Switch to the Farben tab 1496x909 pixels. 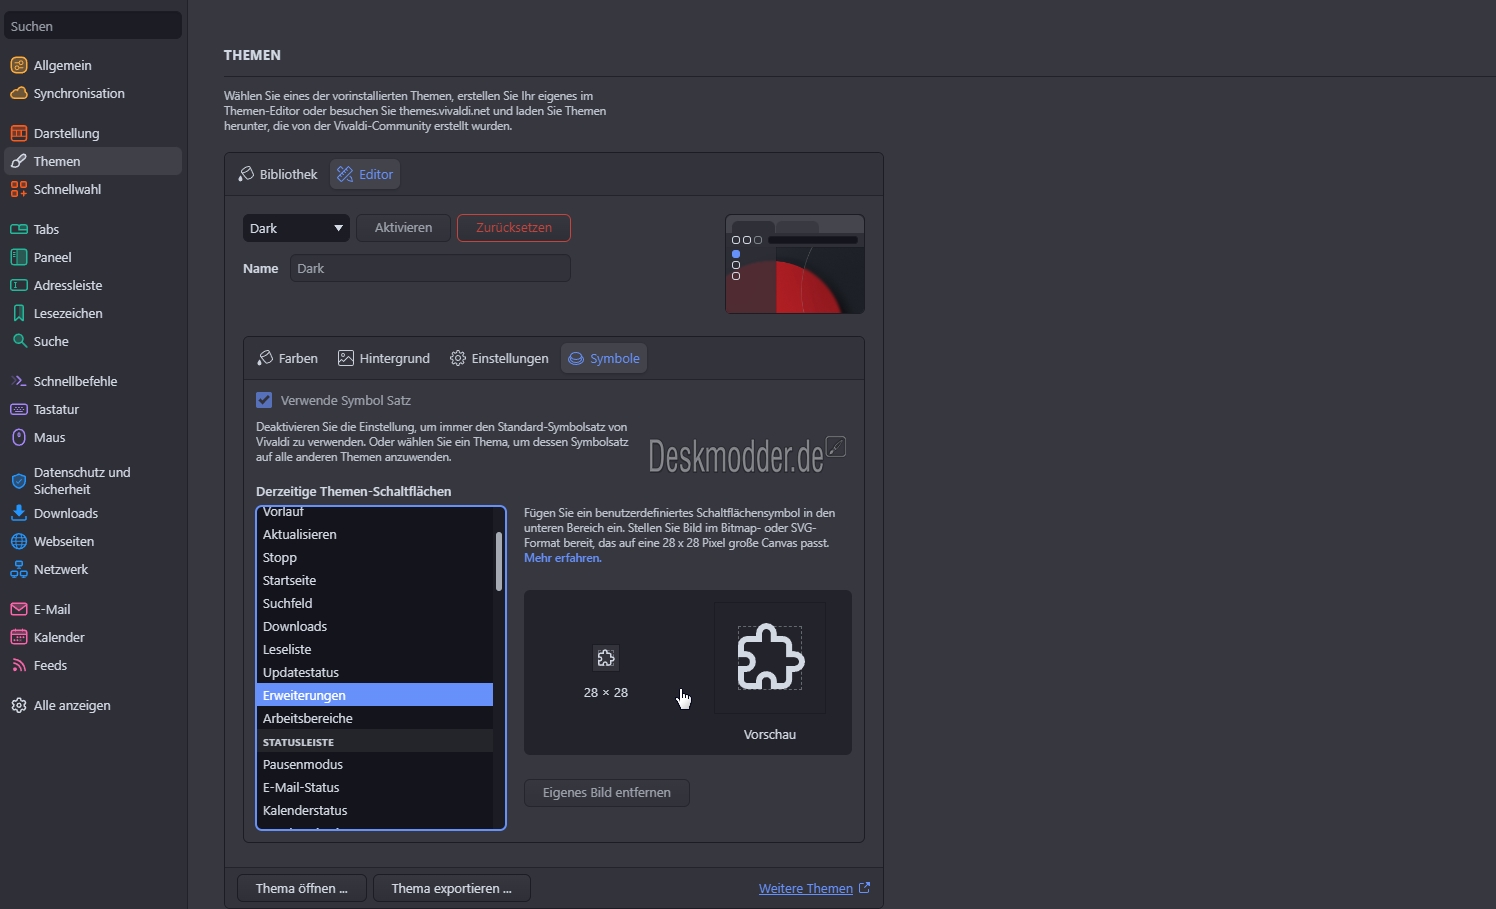[x=287, y=358]
